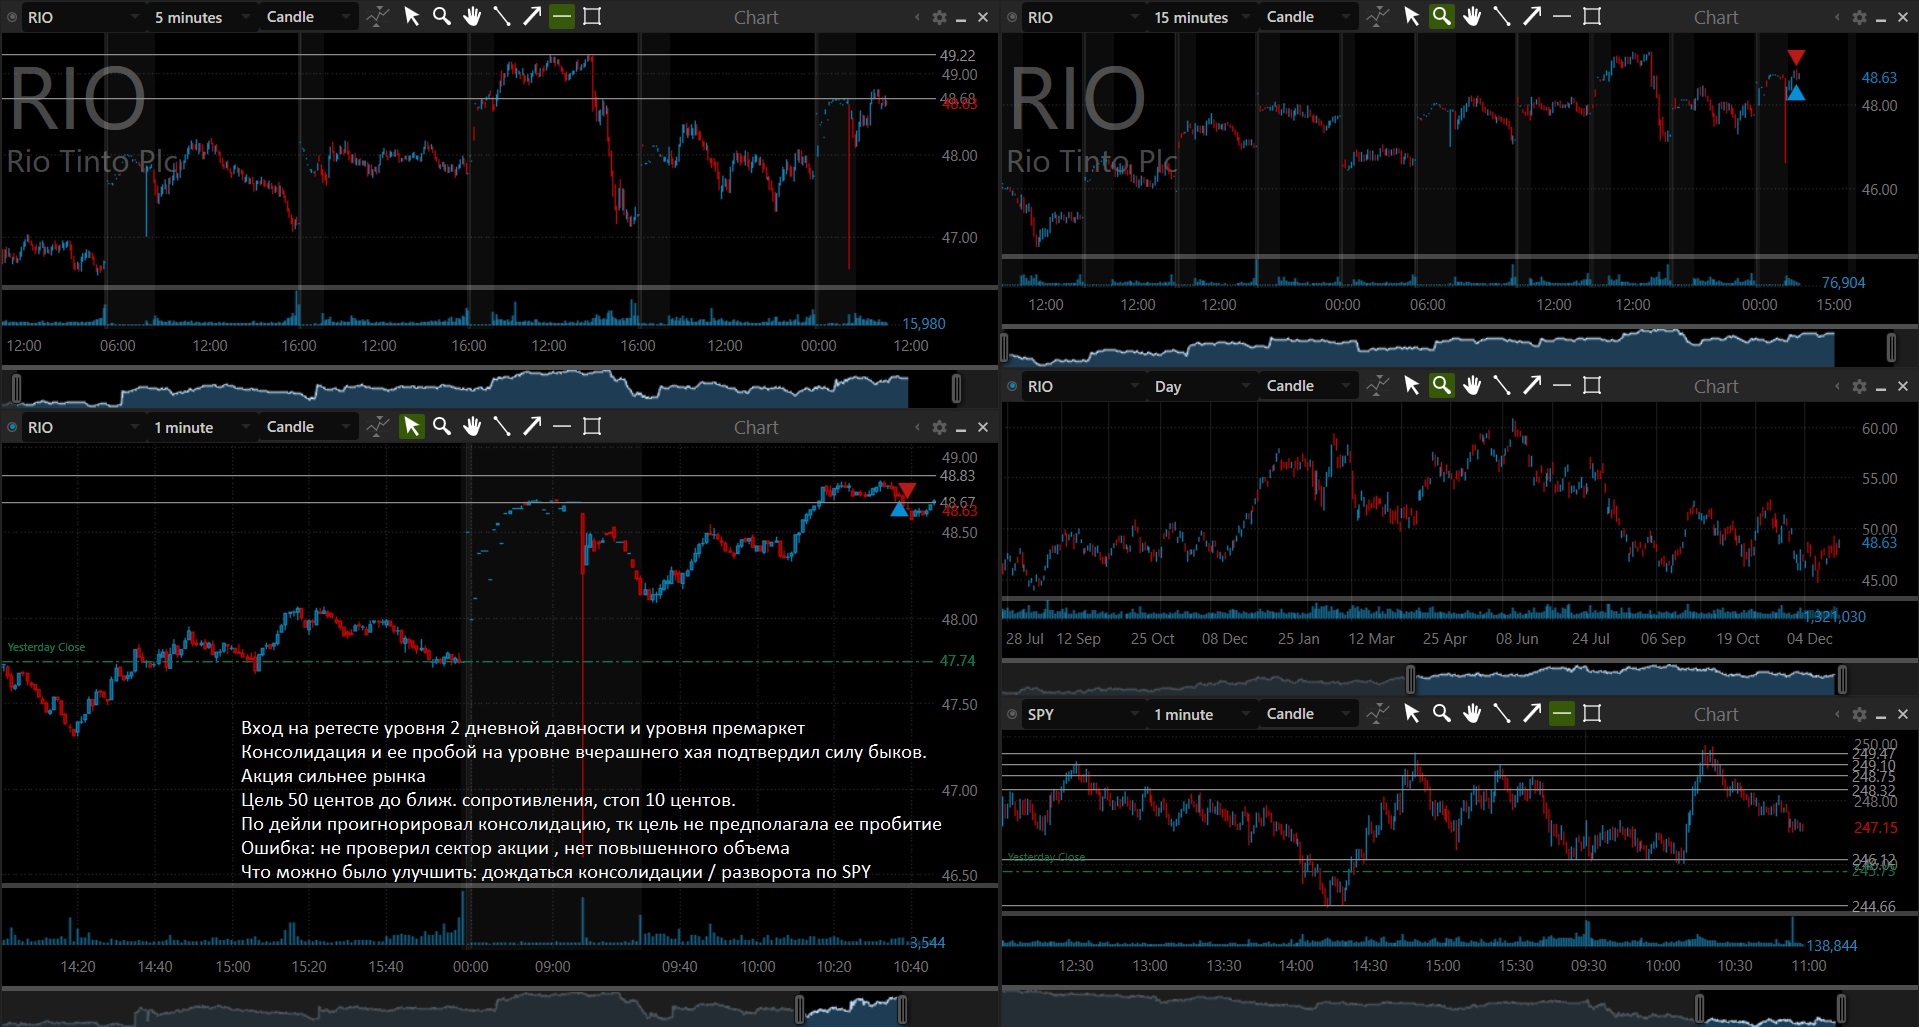Viewport: 1919px width, 1027px height.
Task: Open the 15 minutes timeframe dropdown
Action: click(x=1203, y=17)
